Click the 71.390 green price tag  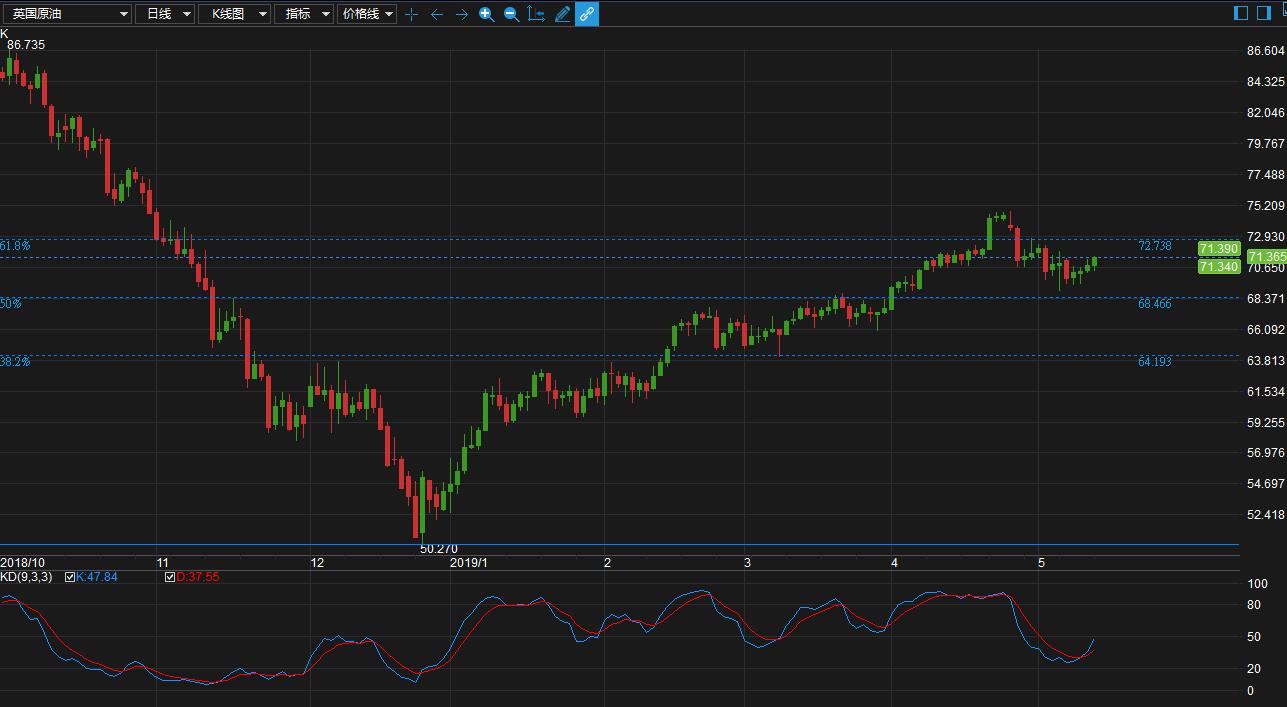click(x=1219, y=248)
